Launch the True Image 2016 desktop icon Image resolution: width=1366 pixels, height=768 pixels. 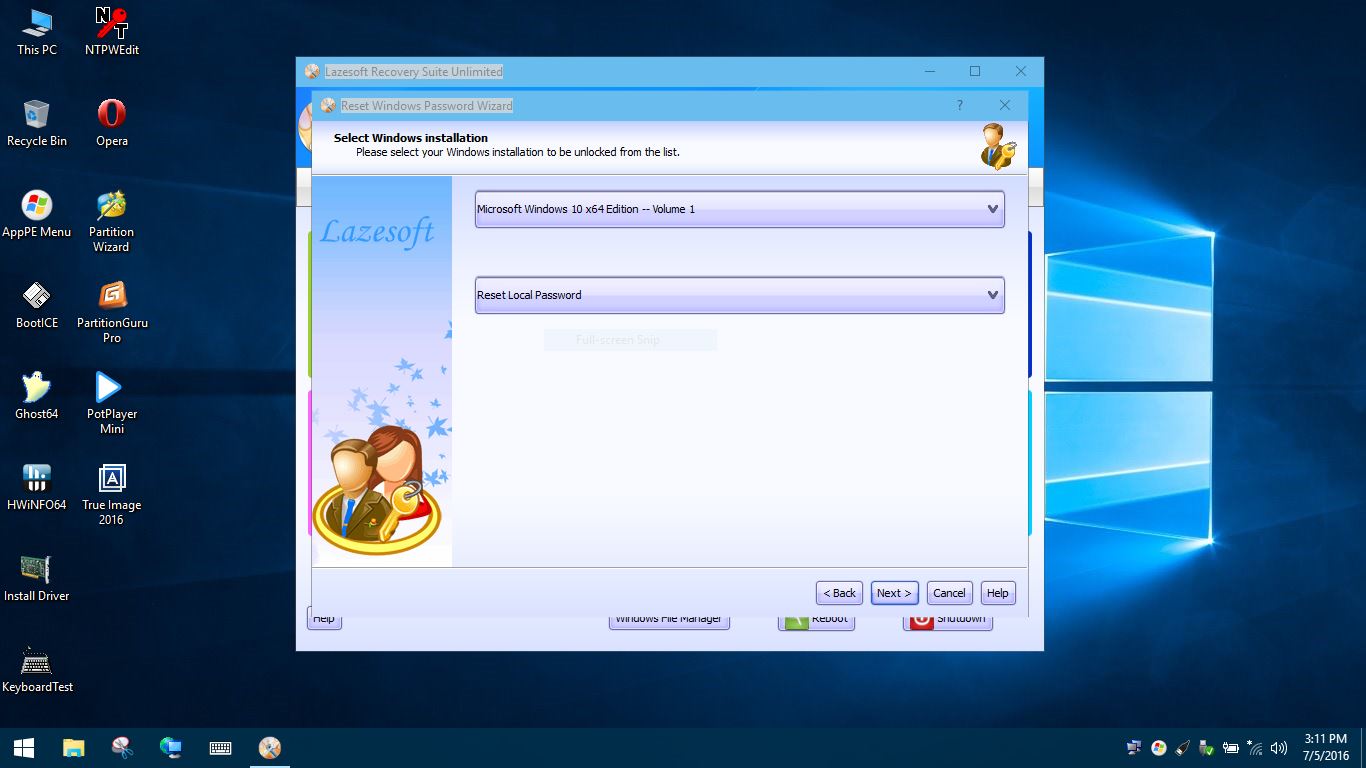coord(112,494)
